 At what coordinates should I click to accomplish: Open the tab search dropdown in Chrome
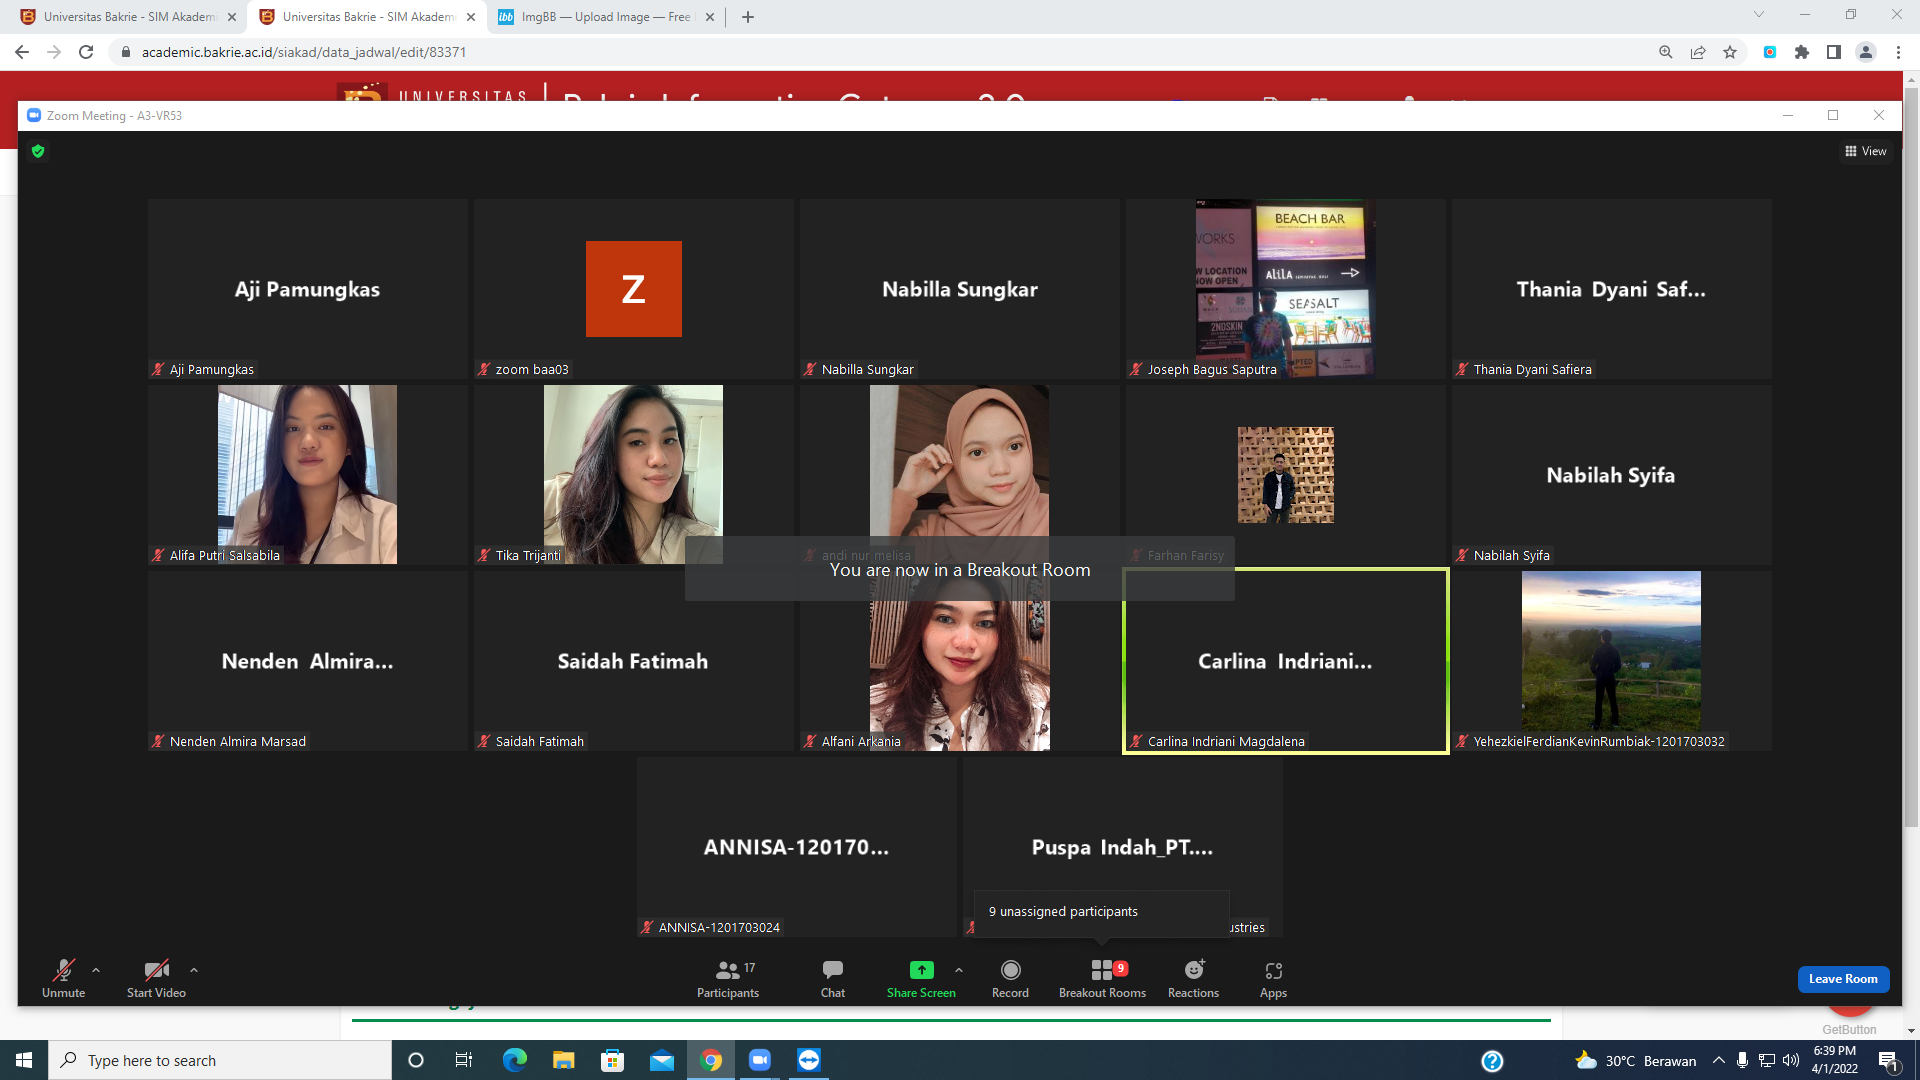pyautogui.click(x=1759, y=15)
